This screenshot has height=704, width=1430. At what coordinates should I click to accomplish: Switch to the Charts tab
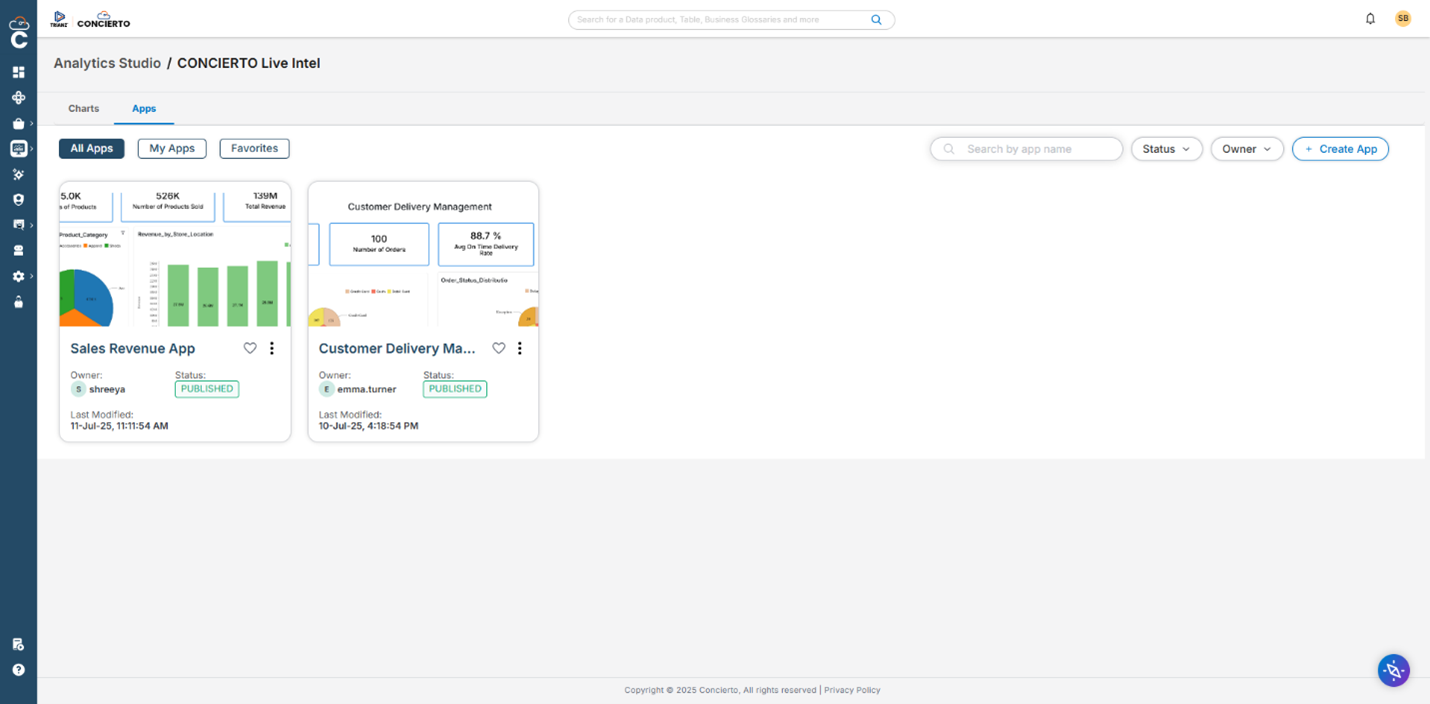[83, 108]
